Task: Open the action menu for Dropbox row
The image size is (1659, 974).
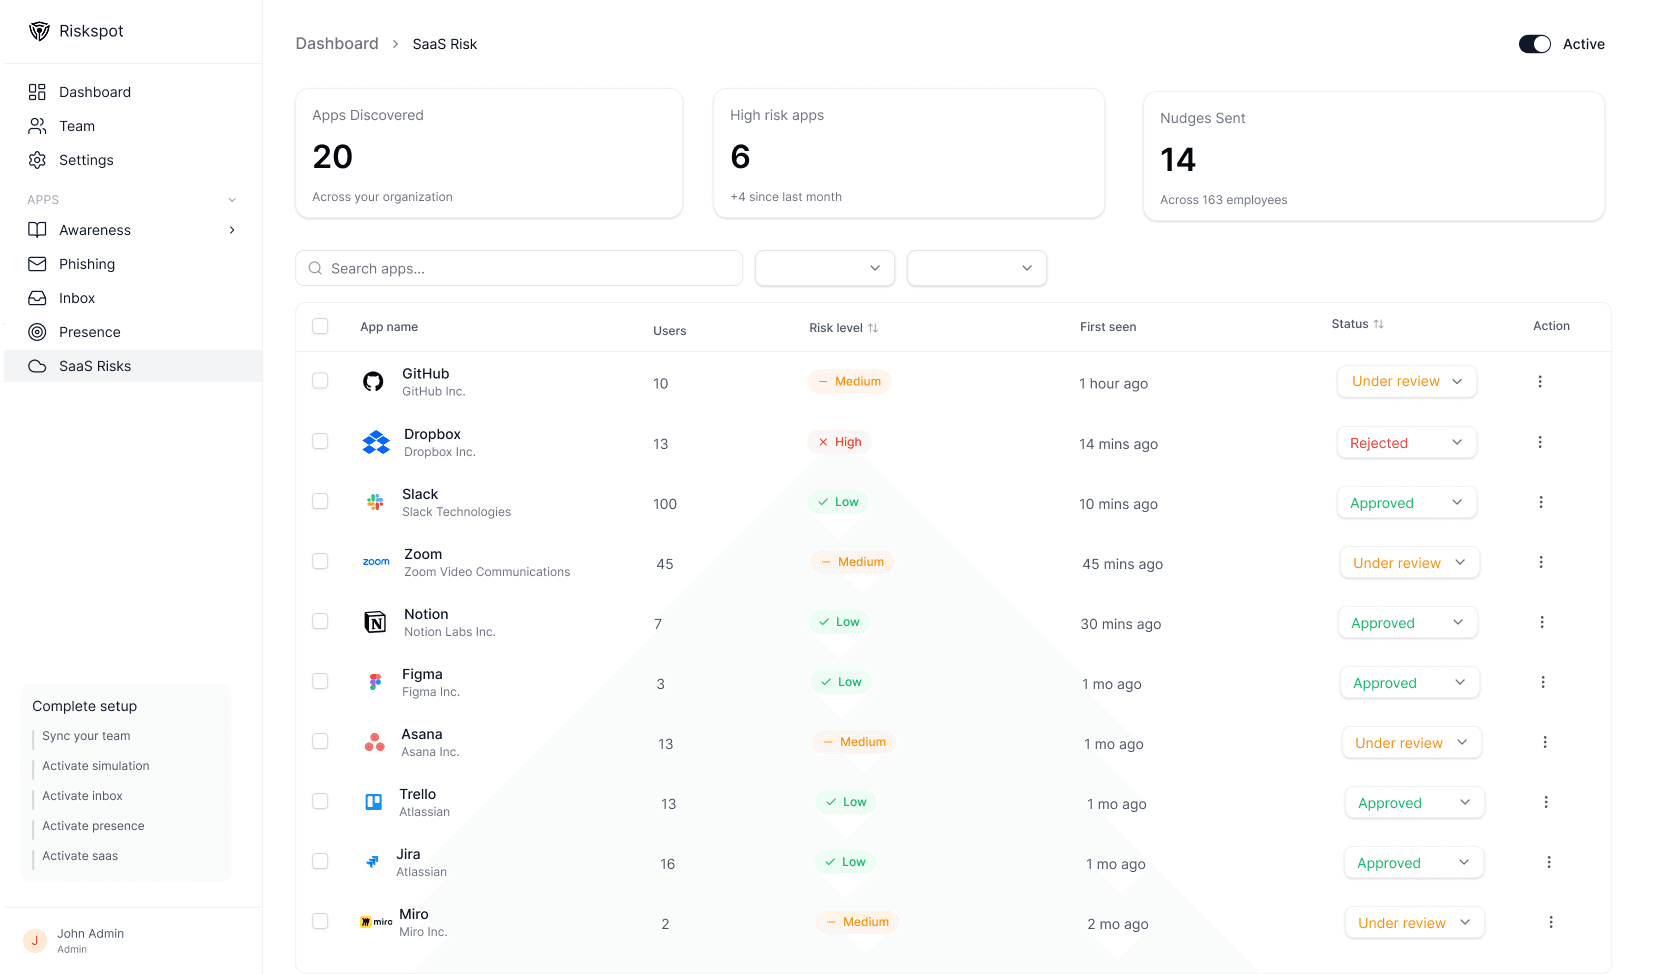Action: click(1540, 442)
